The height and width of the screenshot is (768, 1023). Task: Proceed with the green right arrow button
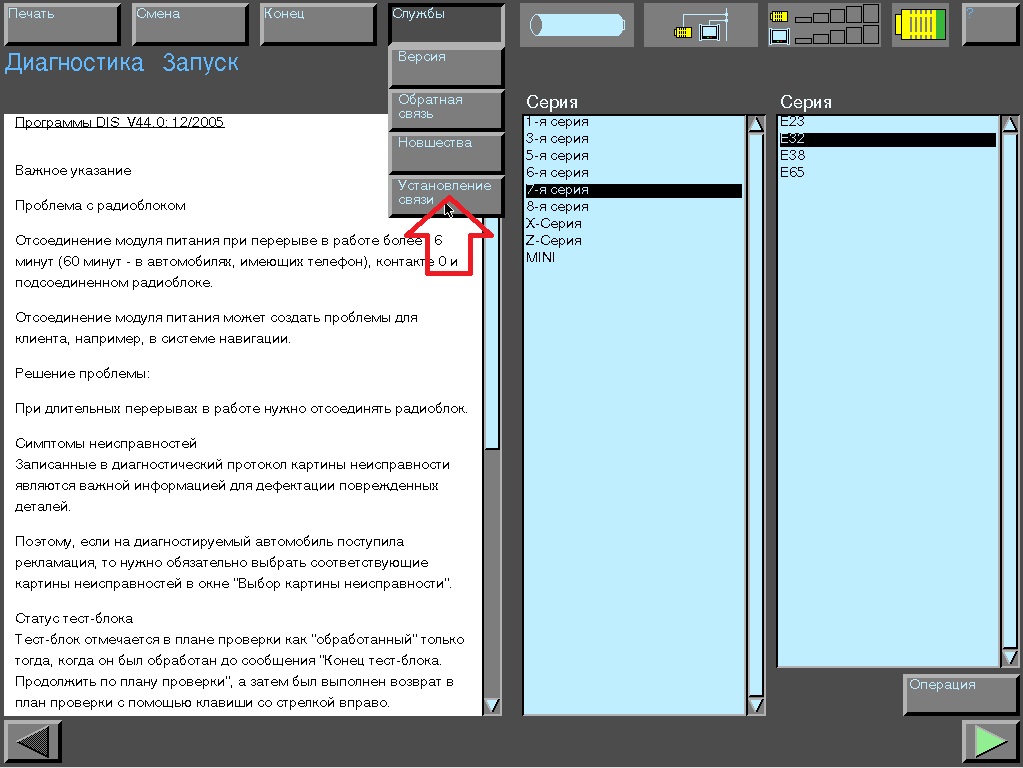click(x=990, y=742)
